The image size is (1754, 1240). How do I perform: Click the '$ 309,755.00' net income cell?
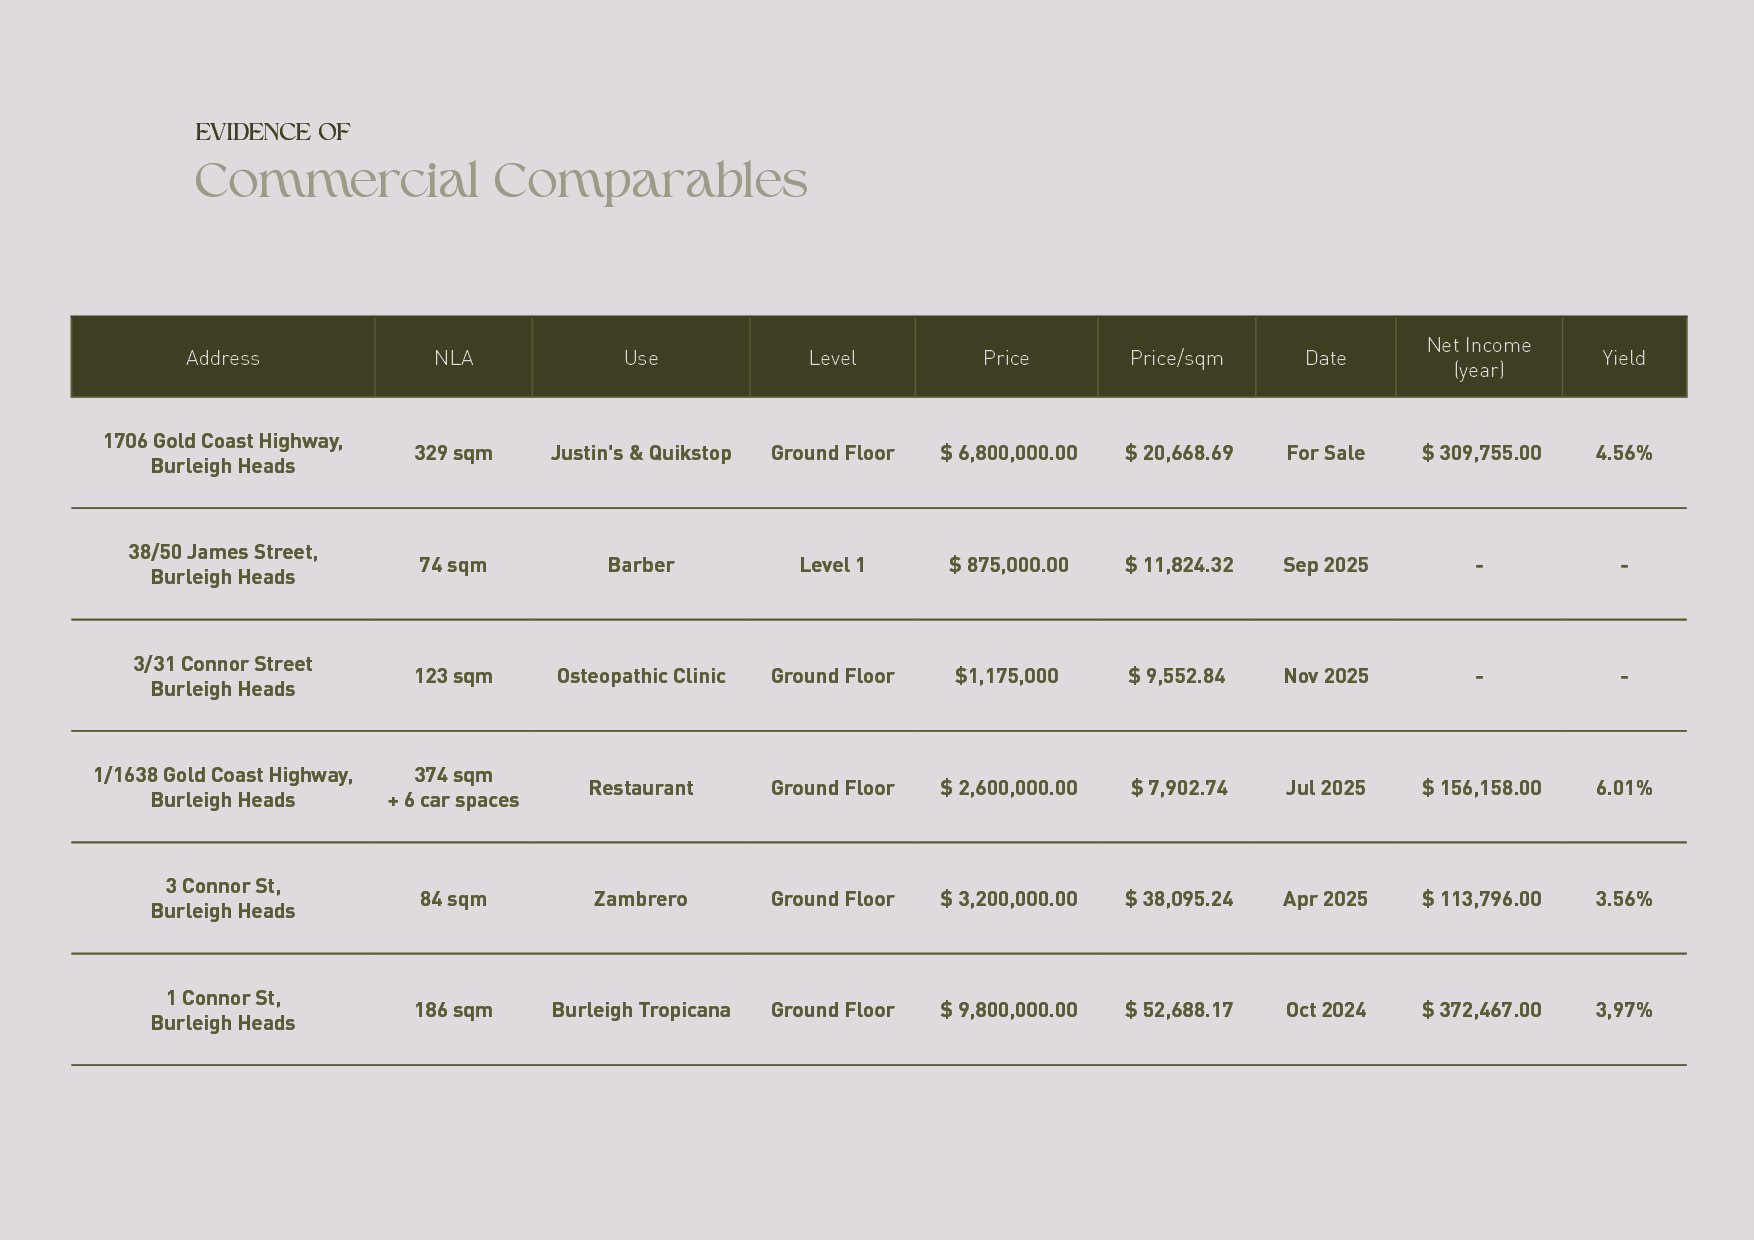[x=1481, y=453]
